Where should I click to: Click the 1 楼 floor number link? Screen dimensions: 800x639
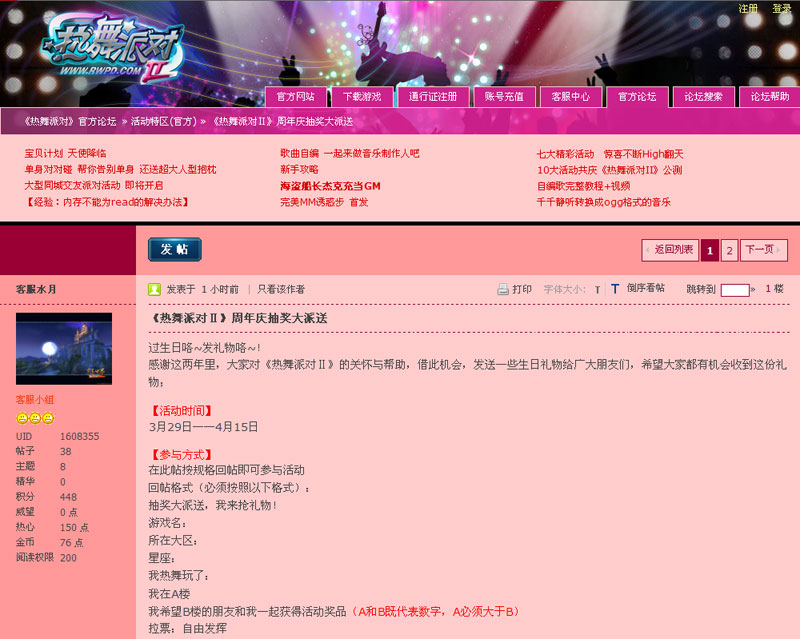[x=774, y=289]
